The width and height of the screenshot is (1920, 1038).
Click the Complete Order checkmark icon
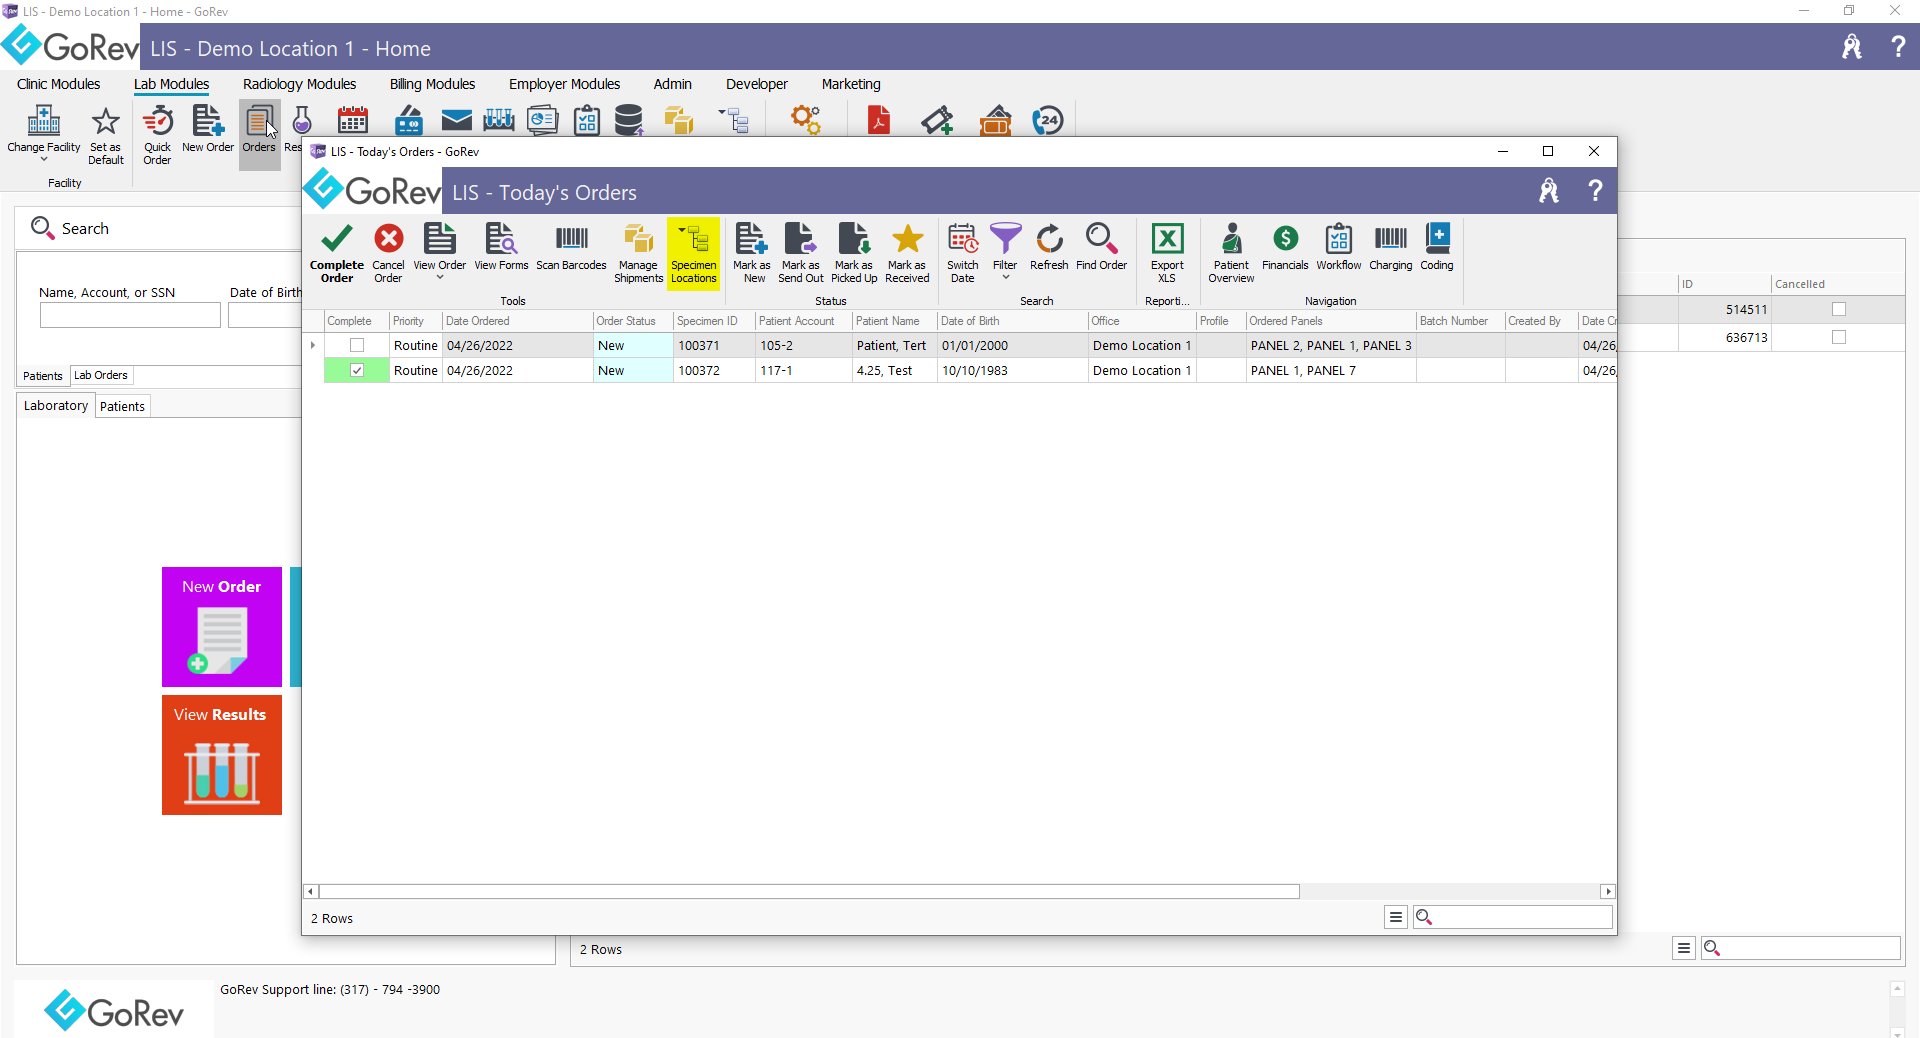pos(337,240)
